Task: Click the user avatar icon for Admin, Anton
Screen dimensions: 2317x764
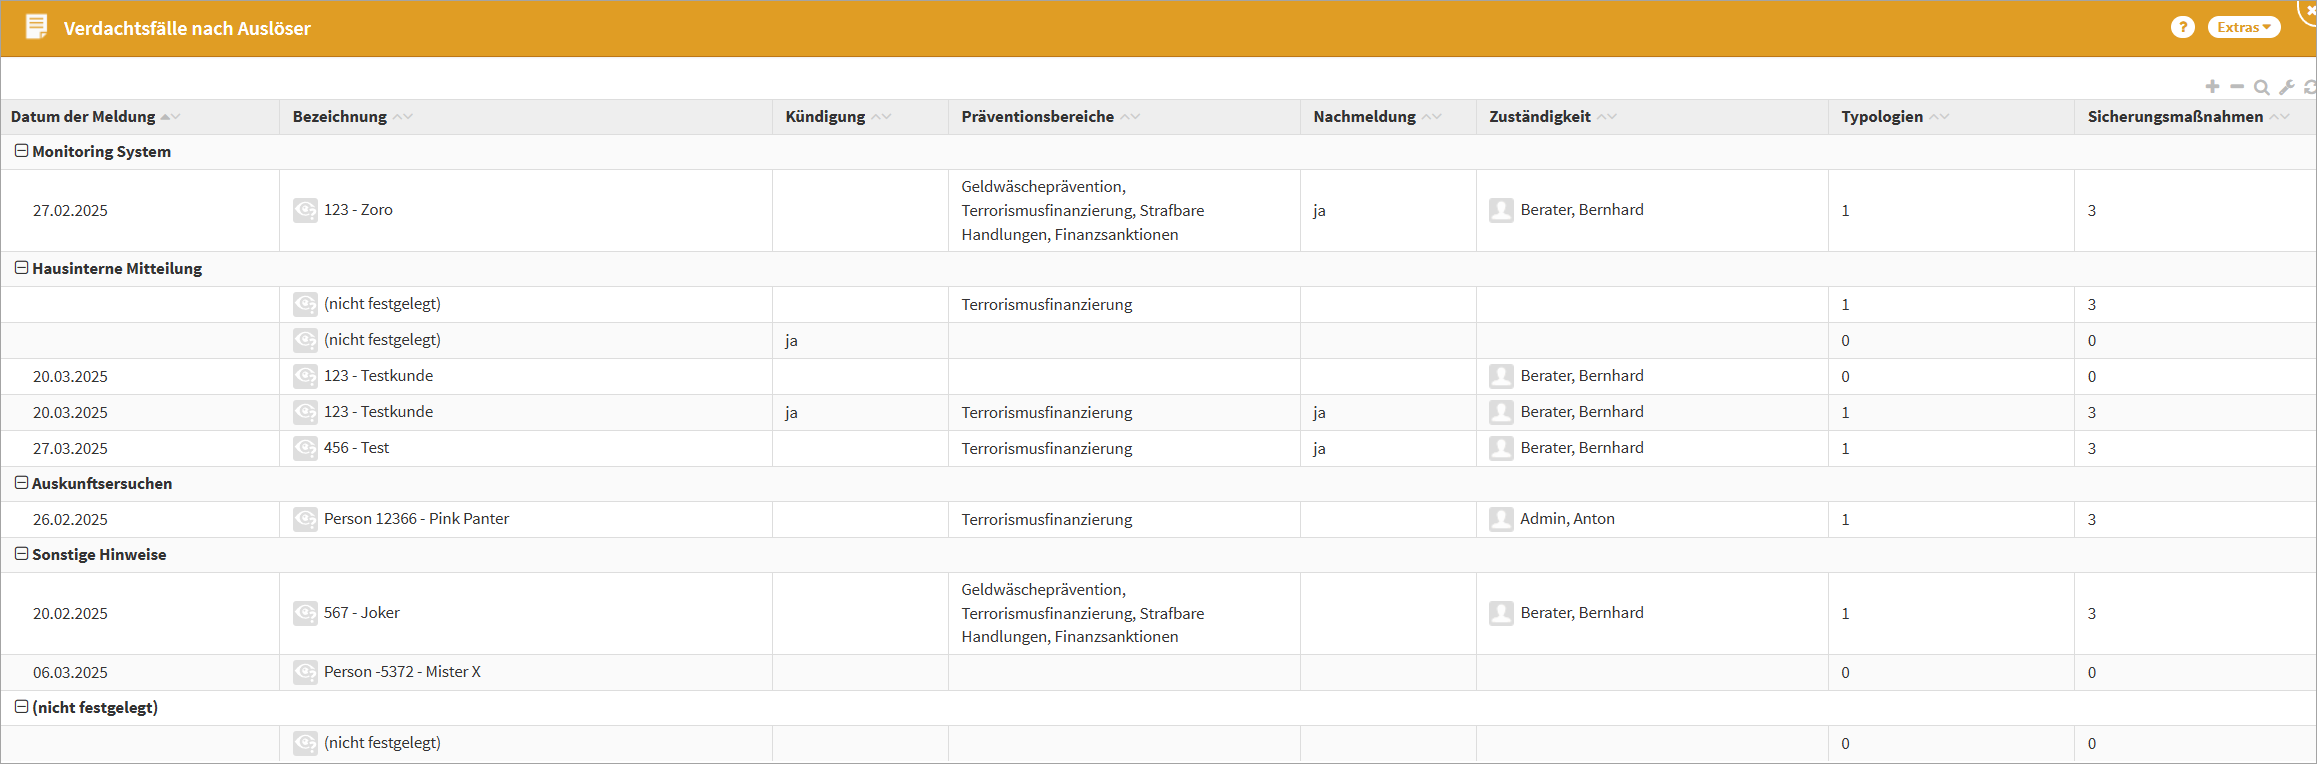Action: [1501, 519]
